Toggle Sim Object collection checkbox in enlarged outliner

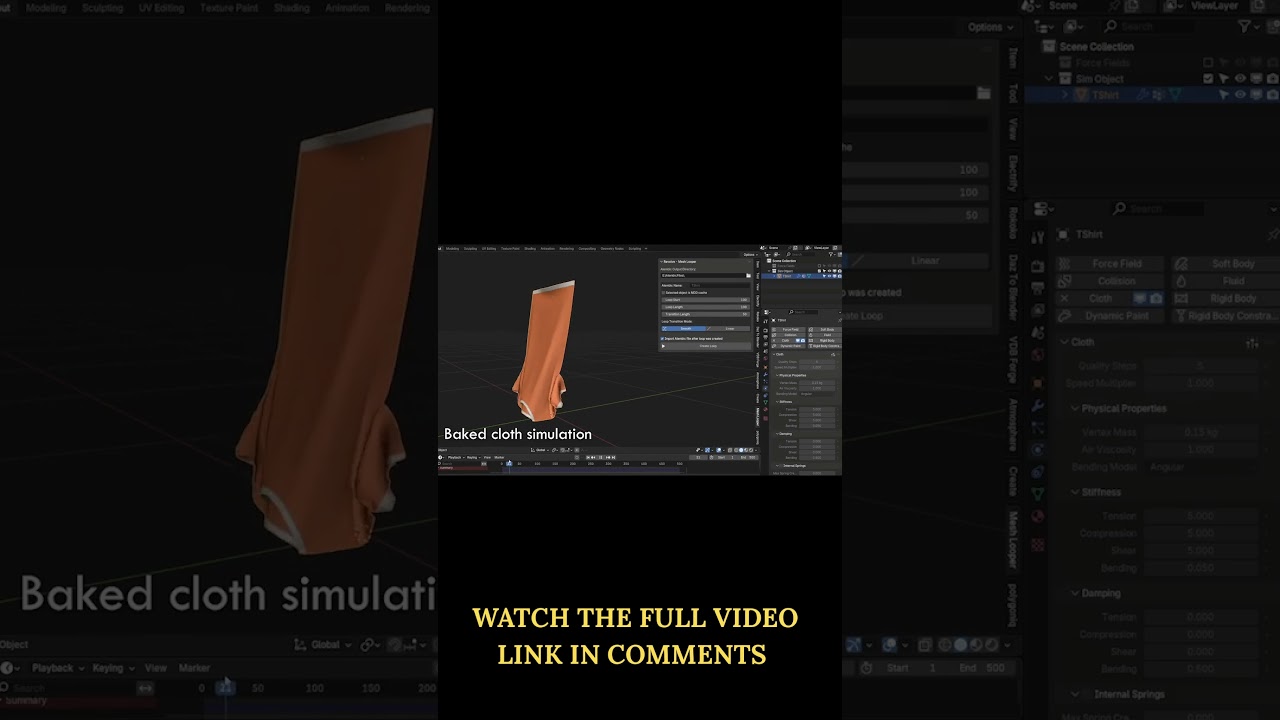pyautogui.click(x=1208, y=79)
